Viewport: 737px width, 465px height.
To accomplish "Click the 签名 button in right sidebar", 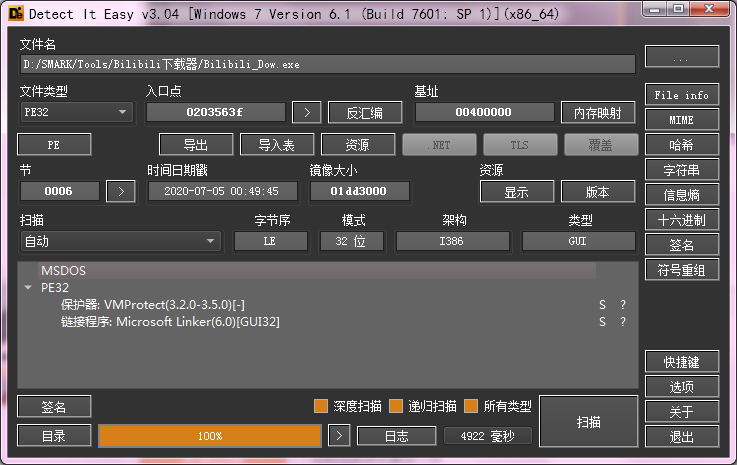I will (682, 244).
